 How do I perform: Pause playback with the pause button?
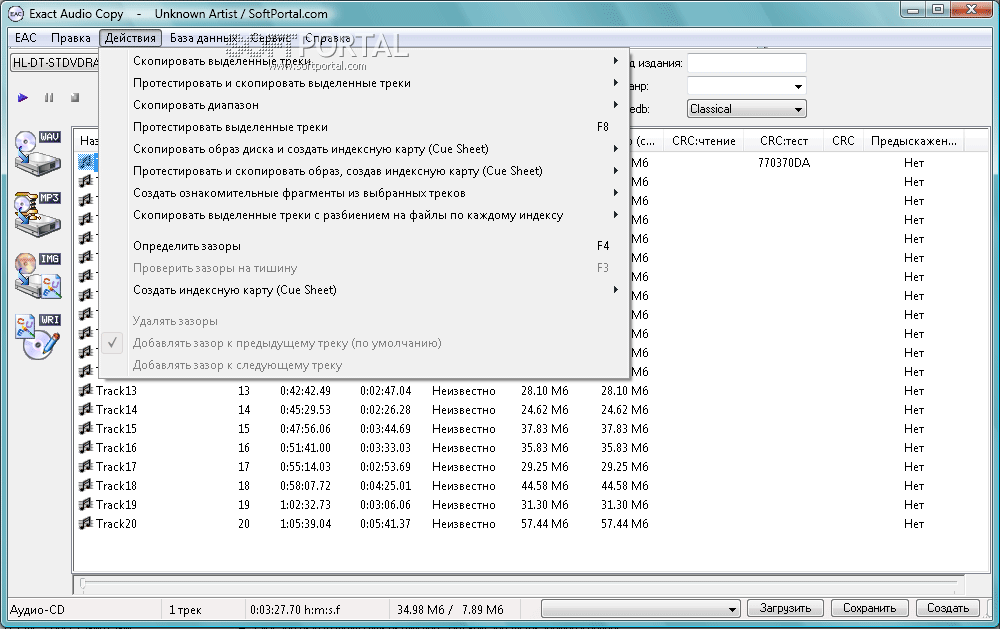[x=49, y=98]
